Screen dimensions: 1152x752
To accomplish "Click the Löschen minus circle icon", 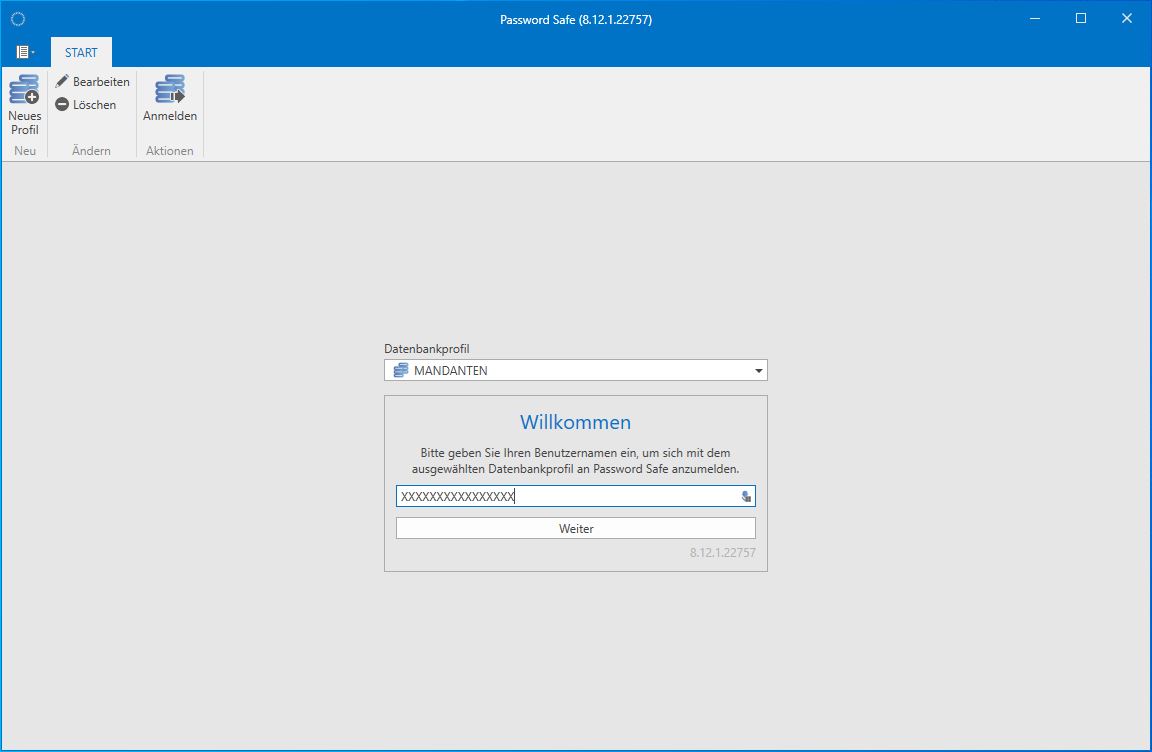I will click(x=62, y=104).
